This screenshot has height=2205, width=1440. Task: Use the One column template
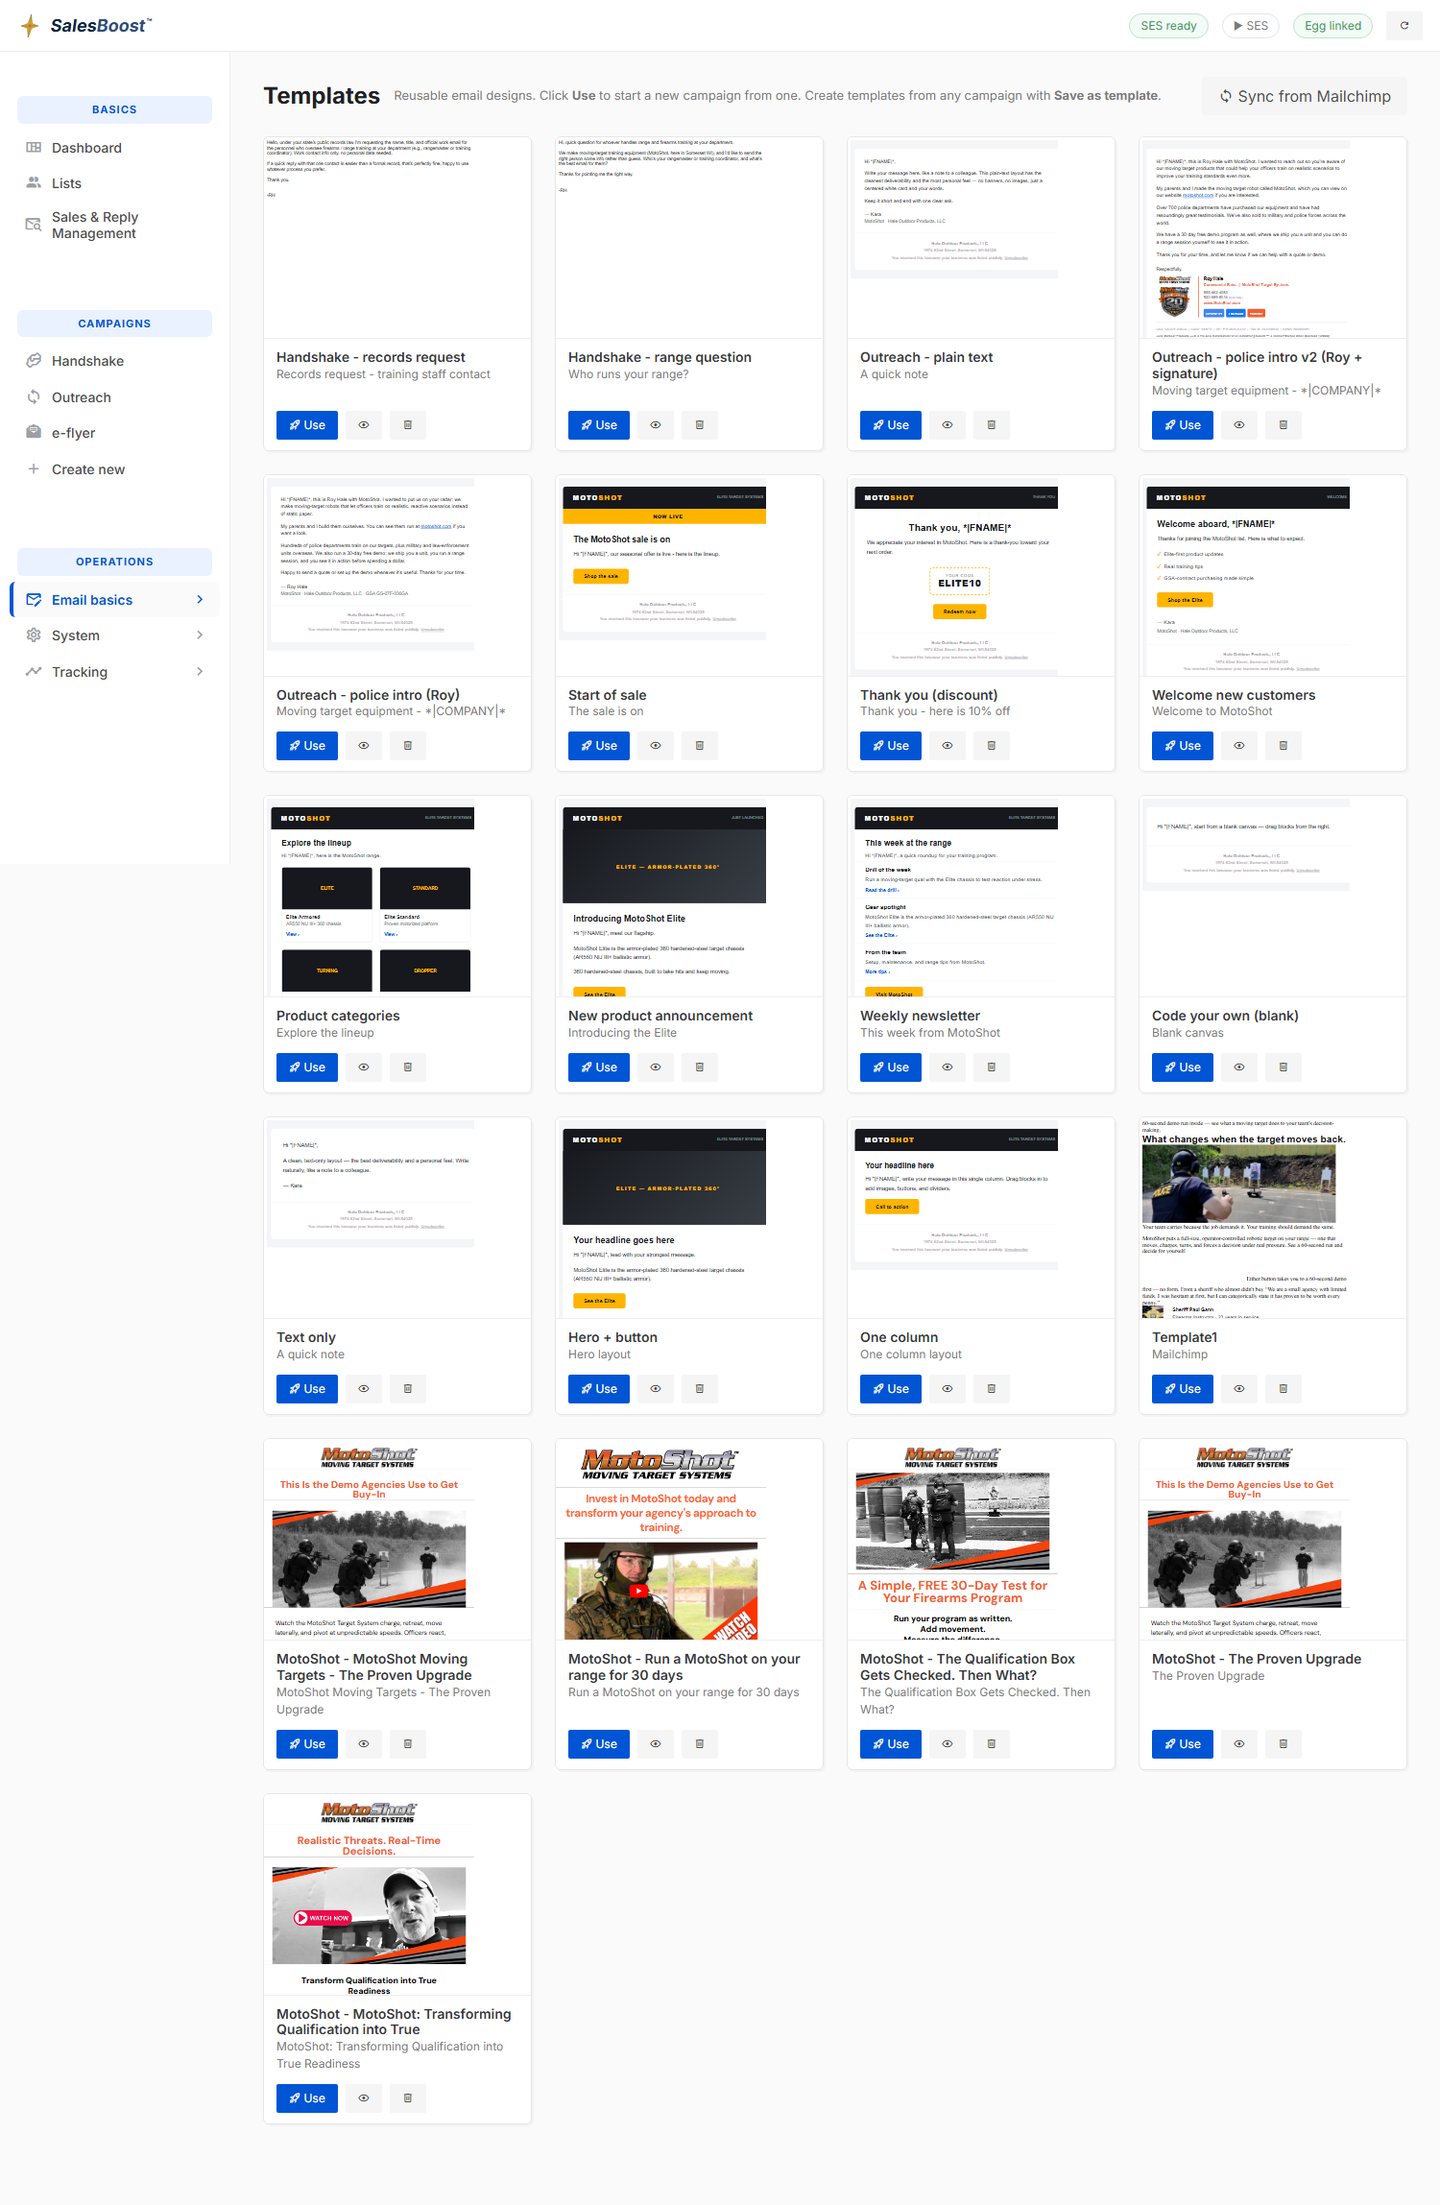point(891,1389)
